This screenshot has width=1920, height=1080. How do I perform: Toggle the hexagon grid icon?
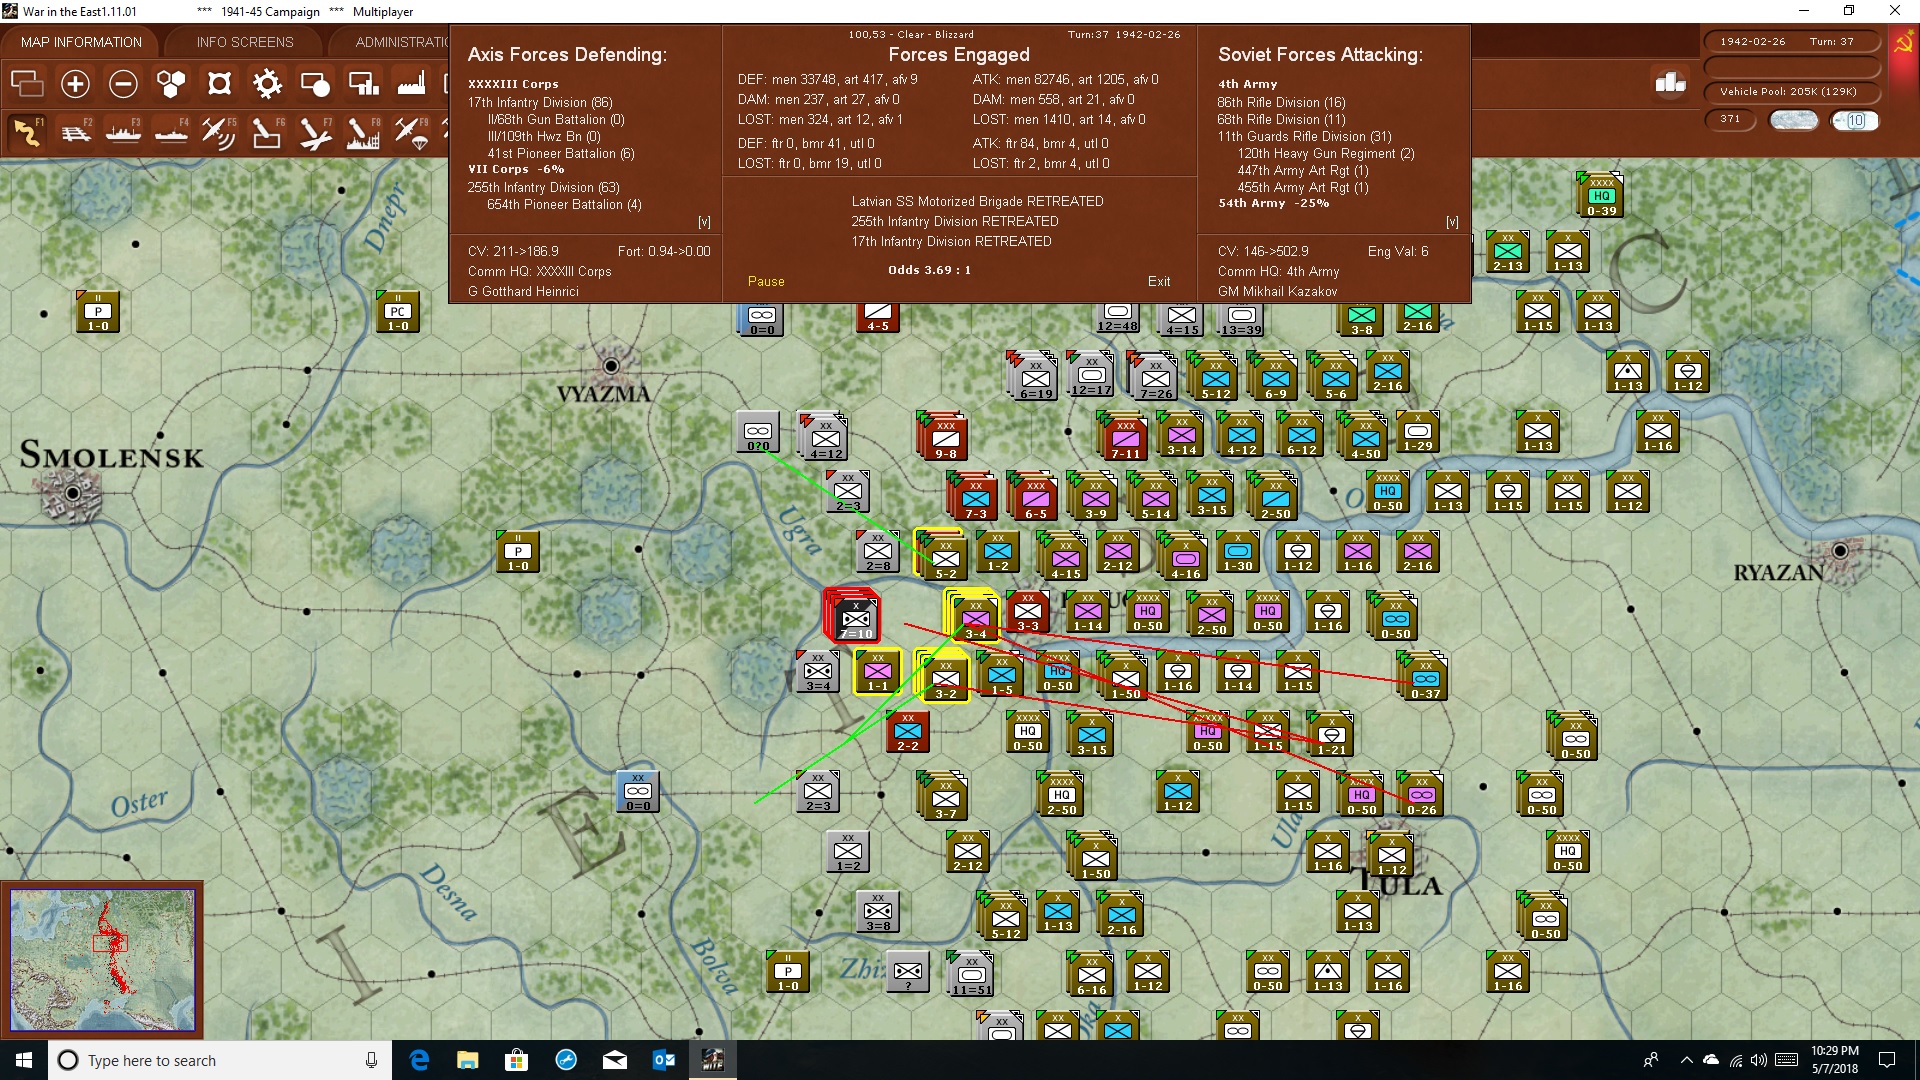coord(171,84)
